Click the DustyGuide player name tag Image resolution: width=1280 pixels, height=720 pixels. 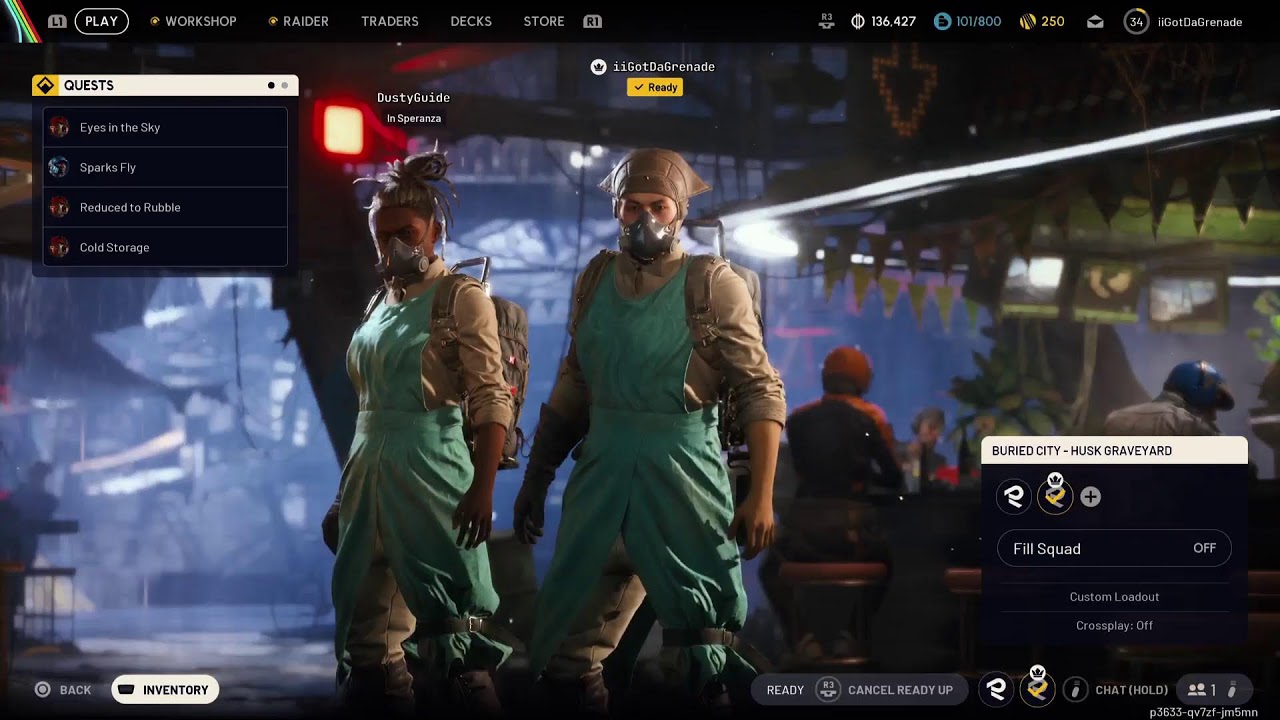[413, 97]
